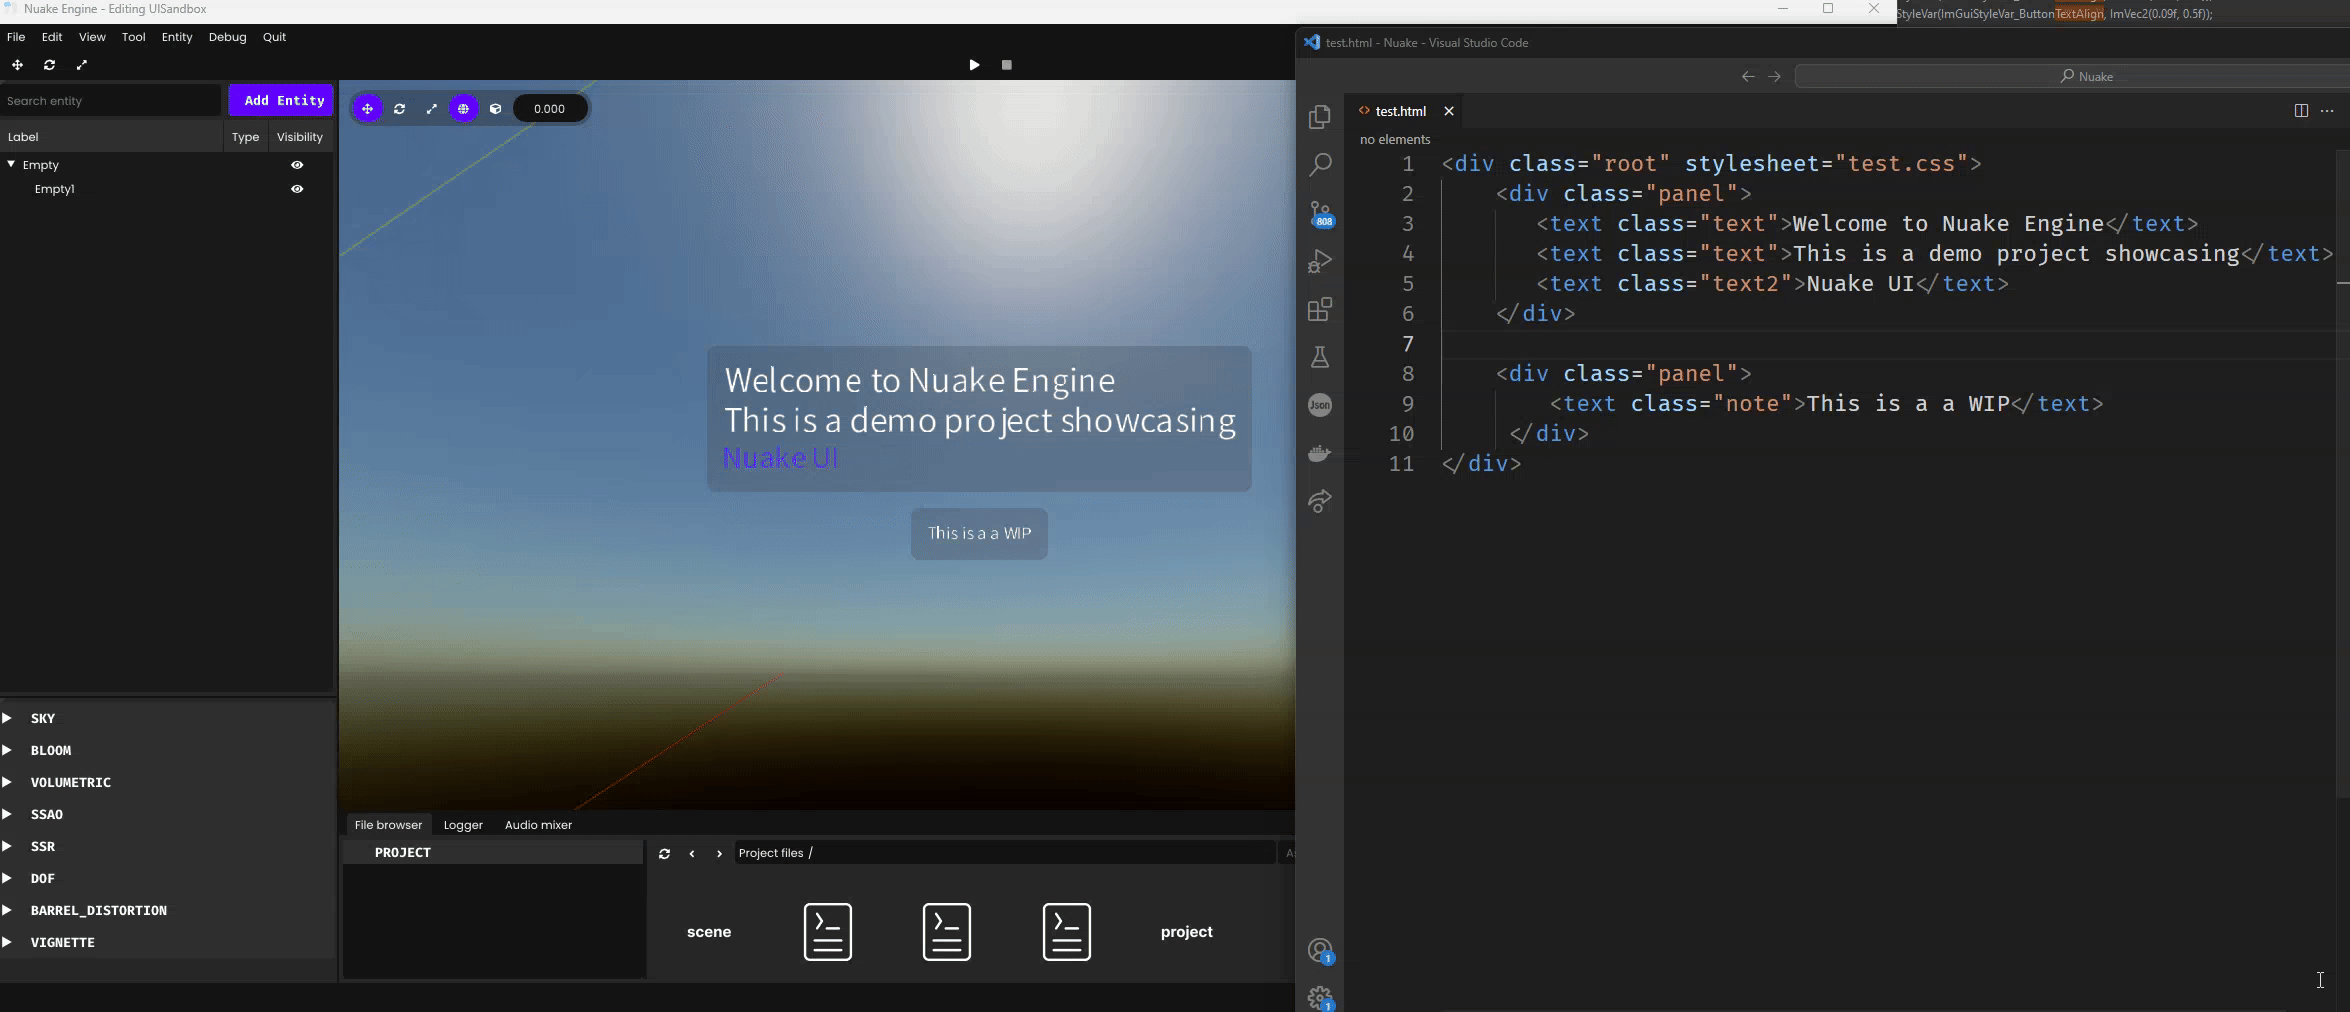Open VS Code Source Control view
The height and width of the screenshot is (1012, 2350).
click(x=1320, y=213)
